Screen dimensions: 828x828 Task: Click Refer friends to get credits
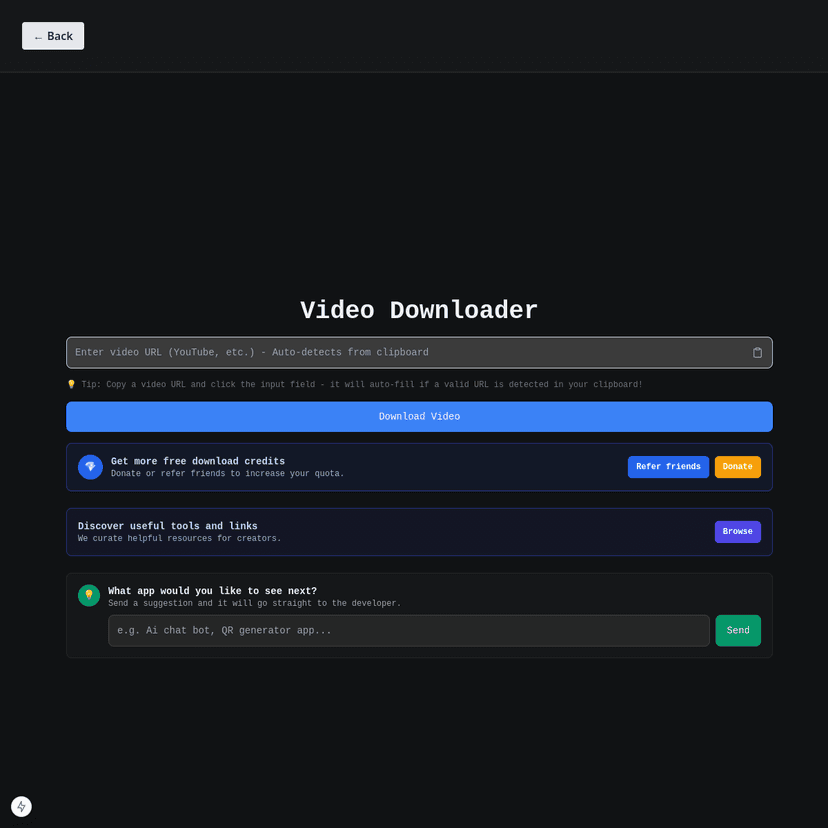click(x=668, y=466)
